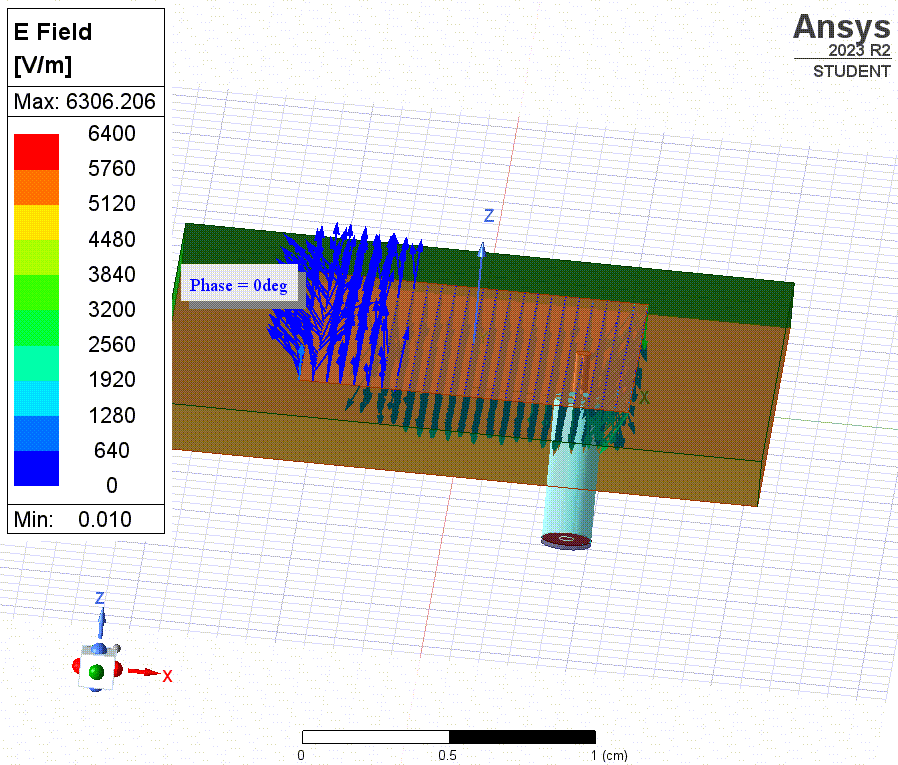Select the 5120 legend scale value
The image size is (898, 765).
point(112,203)
